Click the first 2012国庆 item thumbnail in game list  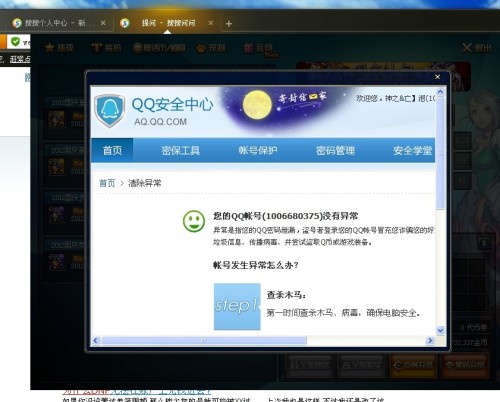tap(57, 119)
